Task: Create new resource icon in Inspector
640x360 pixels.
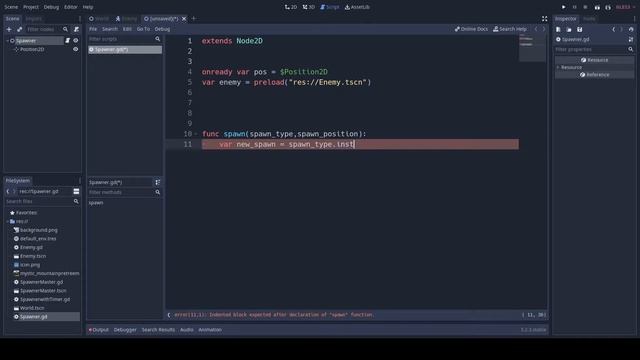Action: [558, 29]
